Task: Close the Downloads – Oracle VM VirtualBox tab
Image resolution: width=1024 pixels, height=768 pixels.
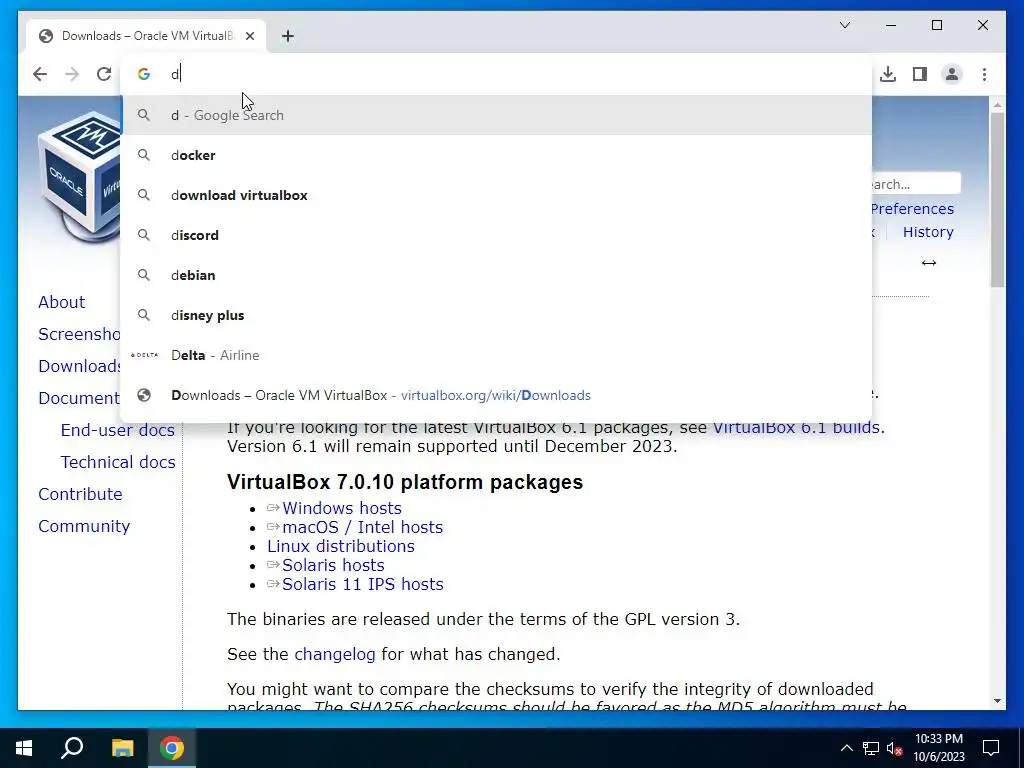Action: 249,36
